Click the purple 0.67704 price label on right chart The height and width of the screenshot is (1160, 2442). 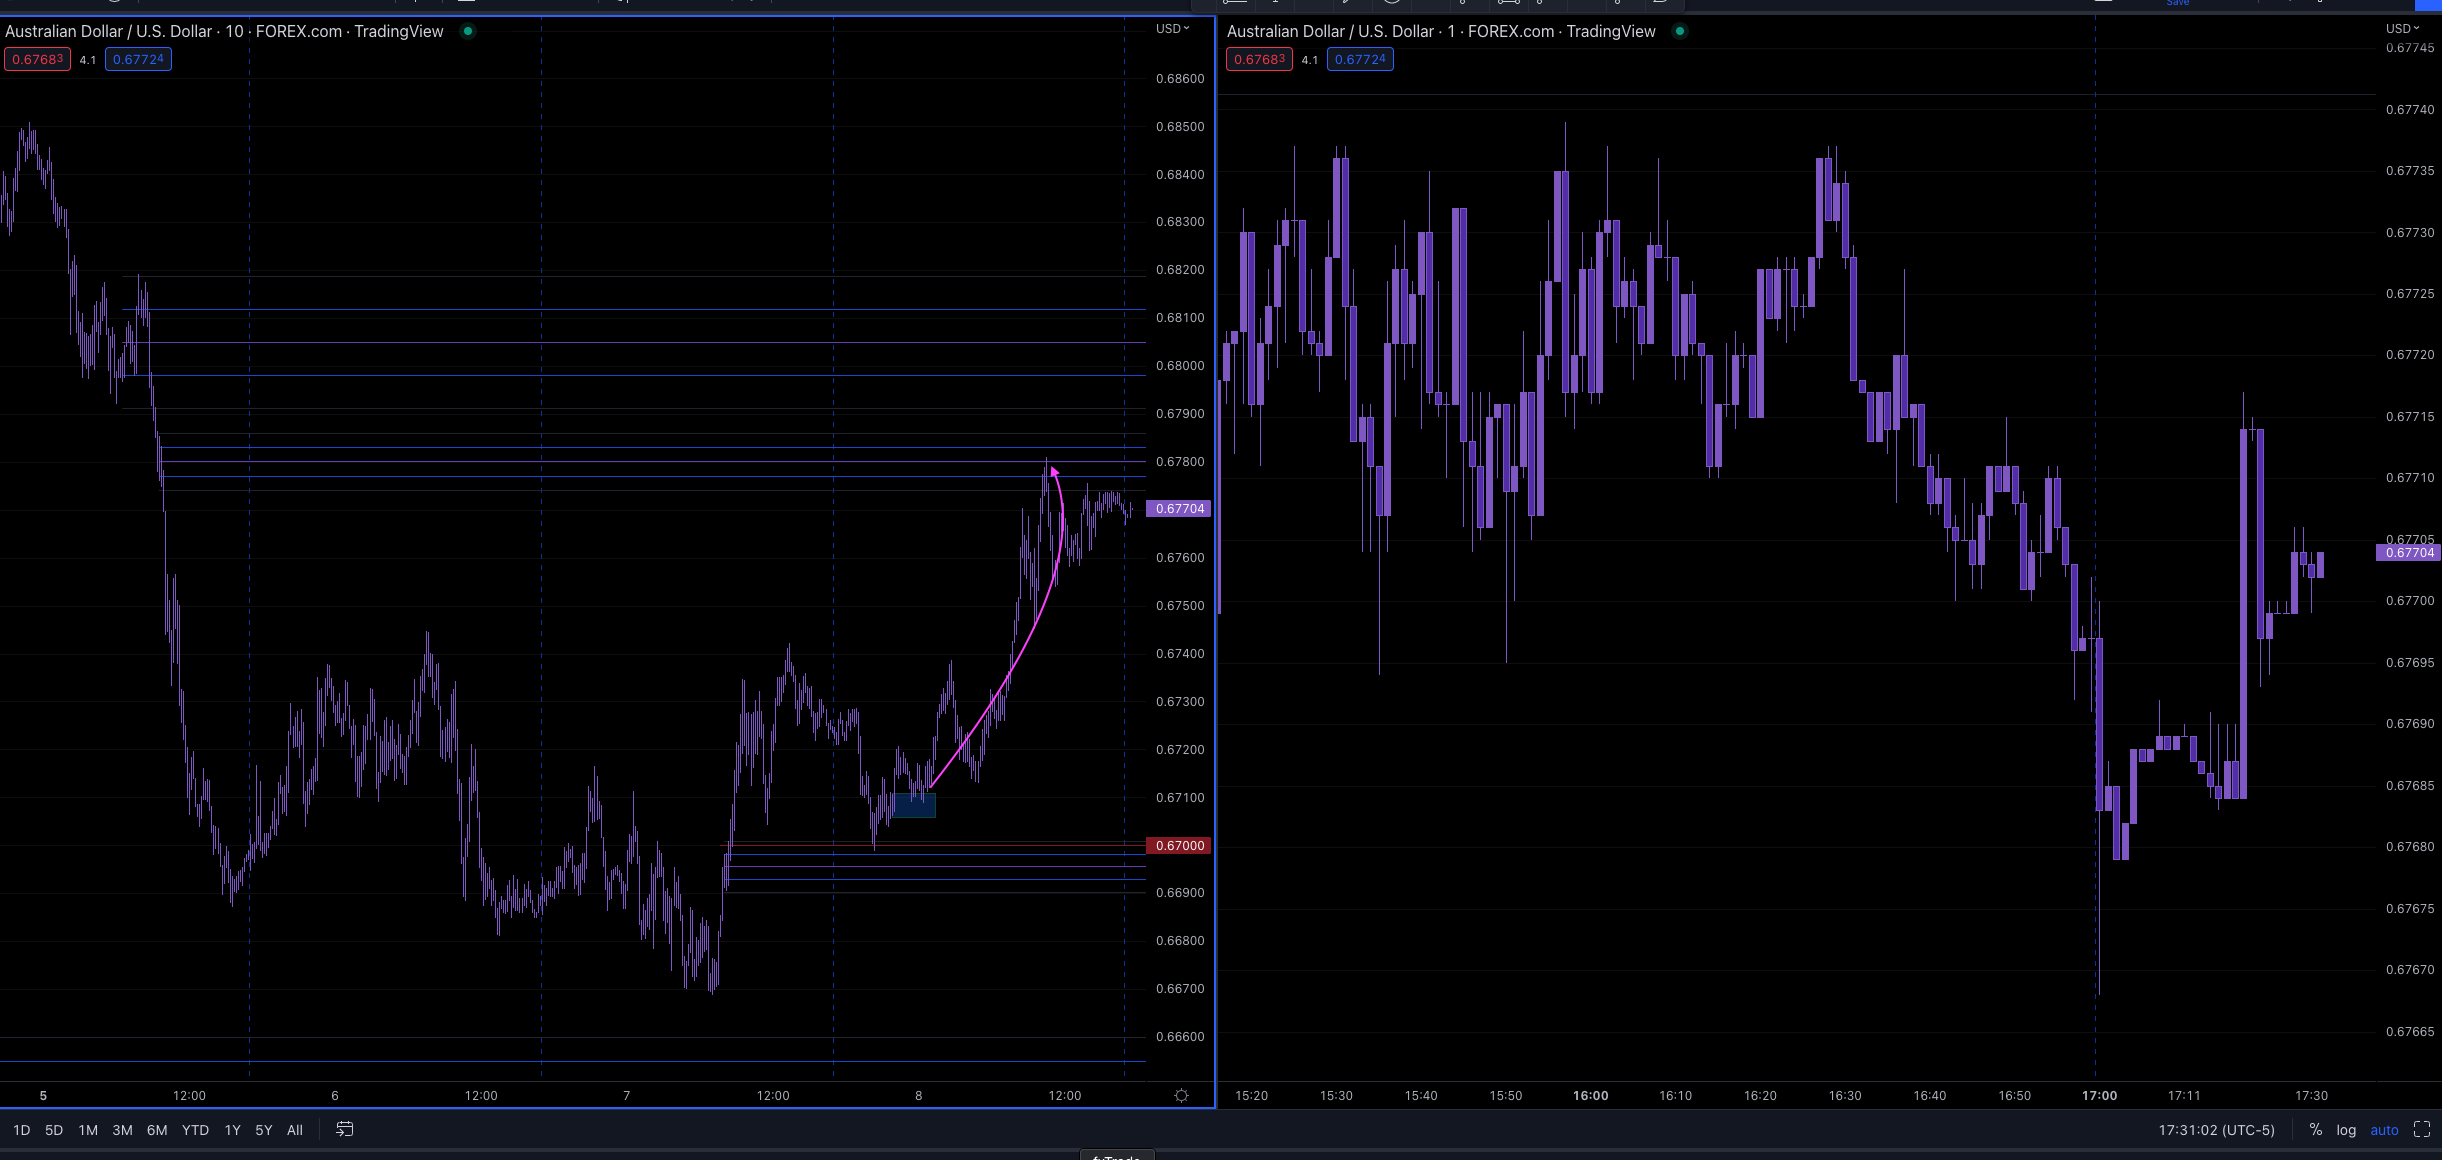pos(2409,552)
